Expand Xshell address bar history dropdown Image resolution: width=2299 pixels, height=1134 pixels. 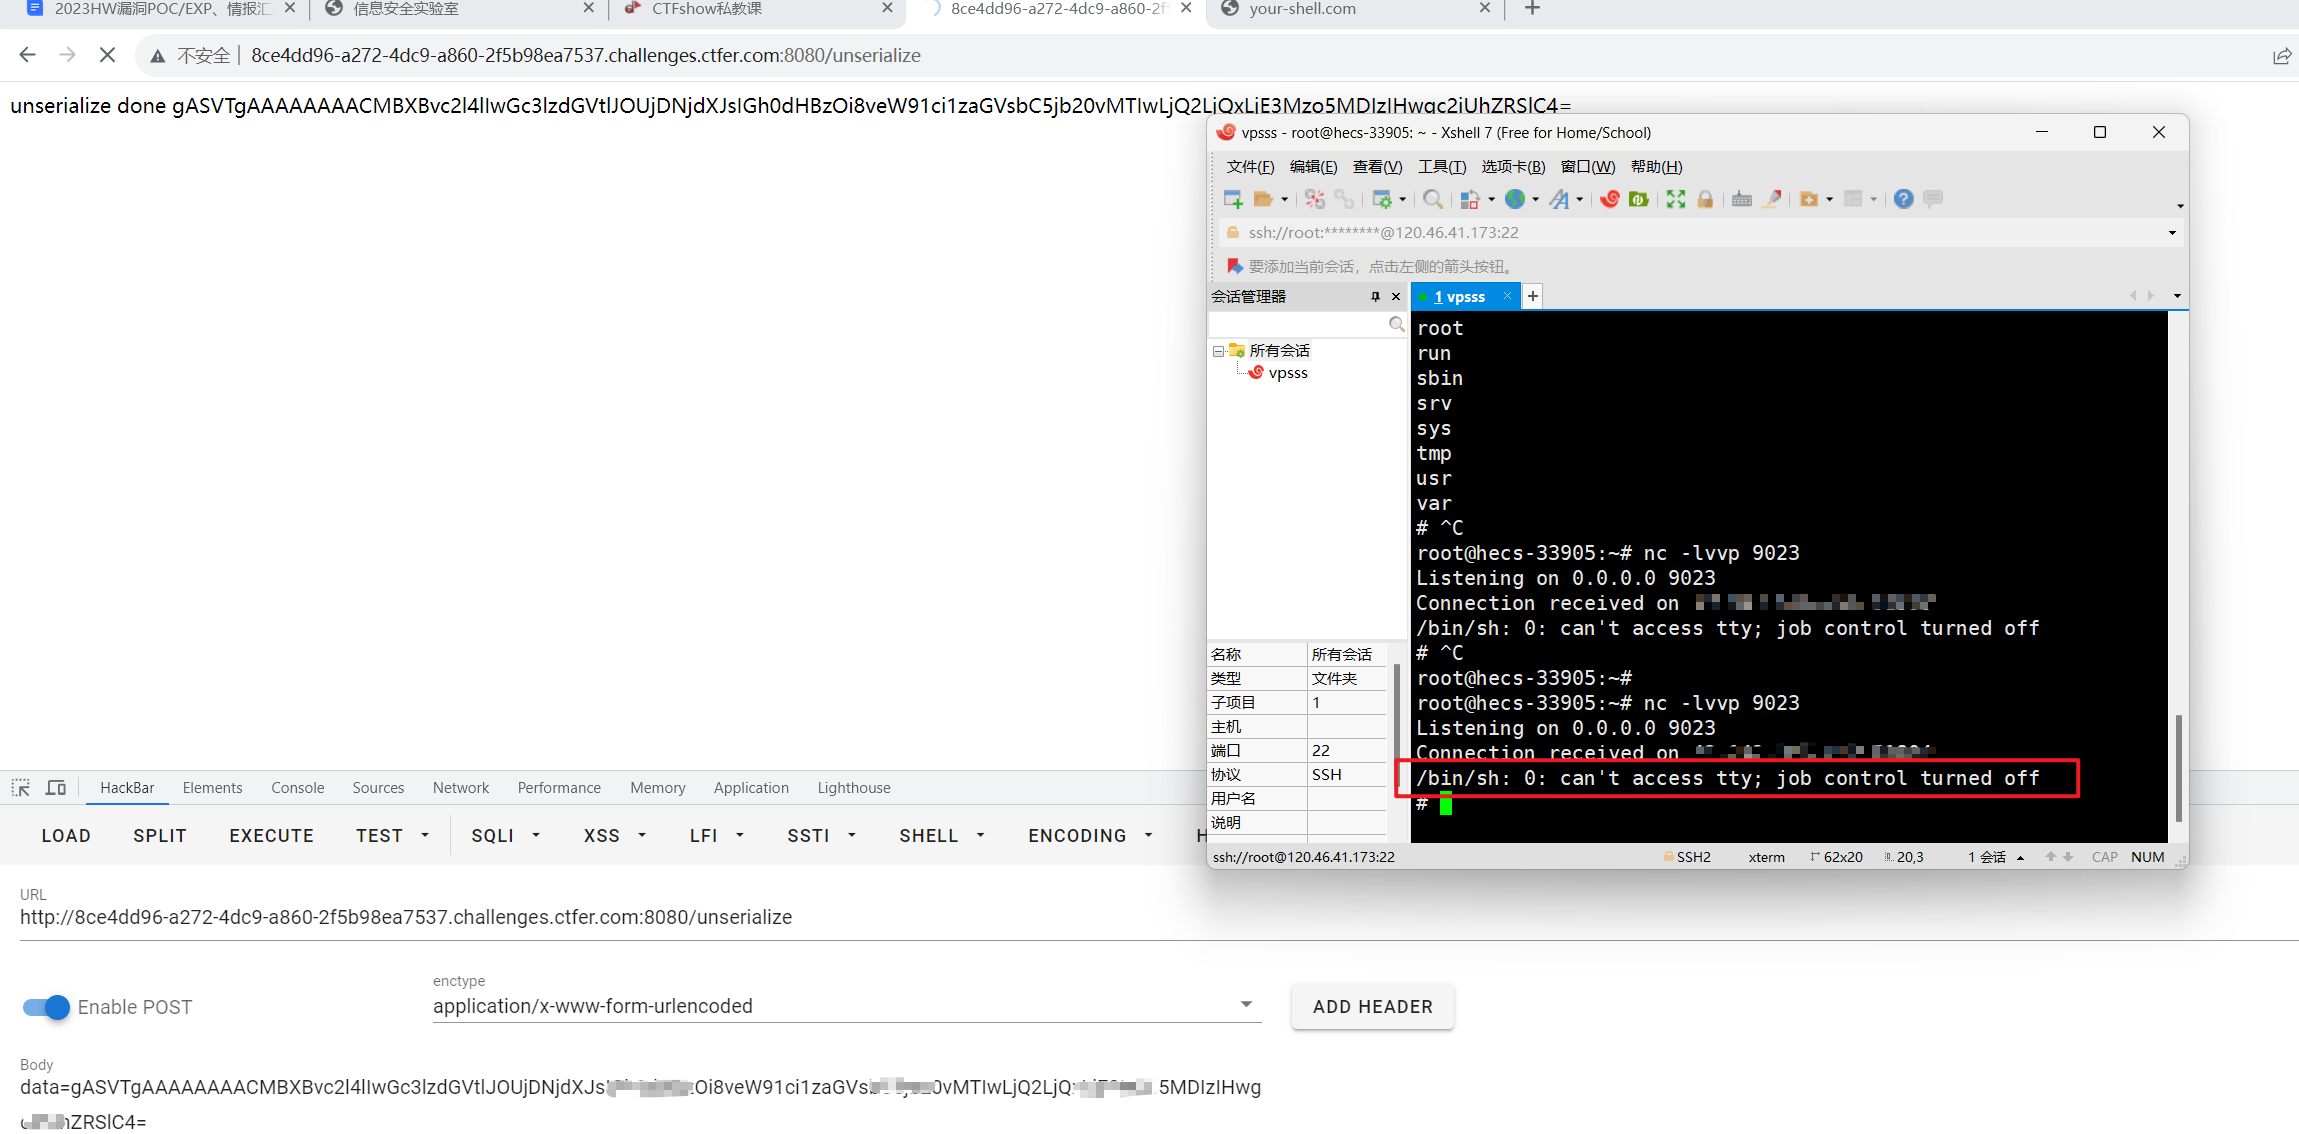pyautogui.click(x=2172, y=233)
